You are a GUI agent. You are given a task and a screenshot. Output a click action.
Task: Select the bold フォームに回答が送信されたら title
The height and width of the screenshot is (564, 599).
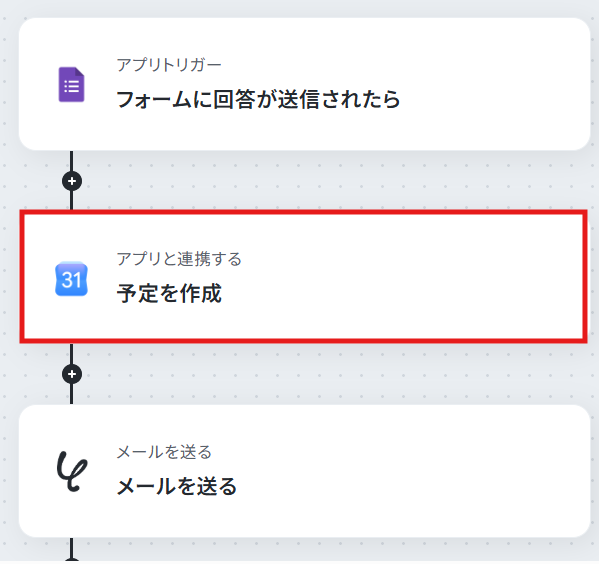point(258,99)
